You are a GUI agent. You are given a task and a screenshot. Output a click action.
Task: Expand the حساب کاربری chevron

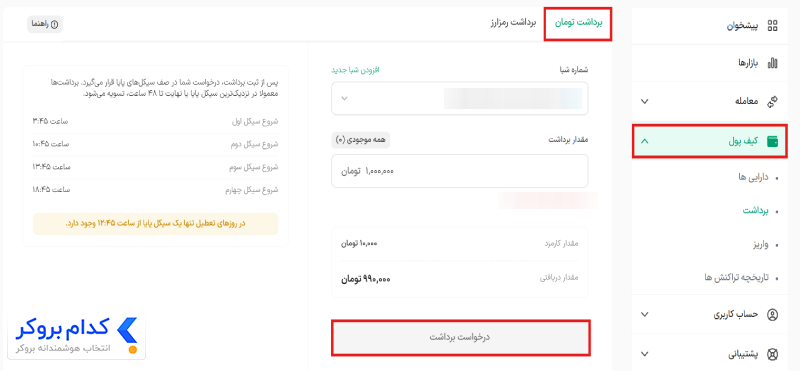coord(644,314)
